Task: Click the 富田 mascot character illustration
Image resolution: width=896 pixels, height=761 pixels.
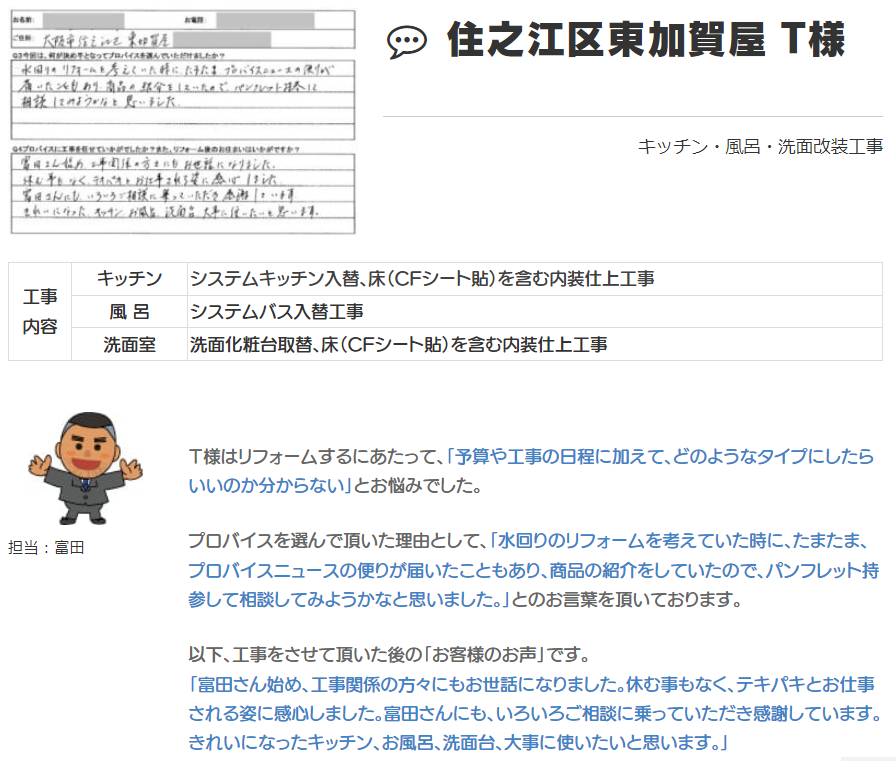Action: [x=81, y=466]
